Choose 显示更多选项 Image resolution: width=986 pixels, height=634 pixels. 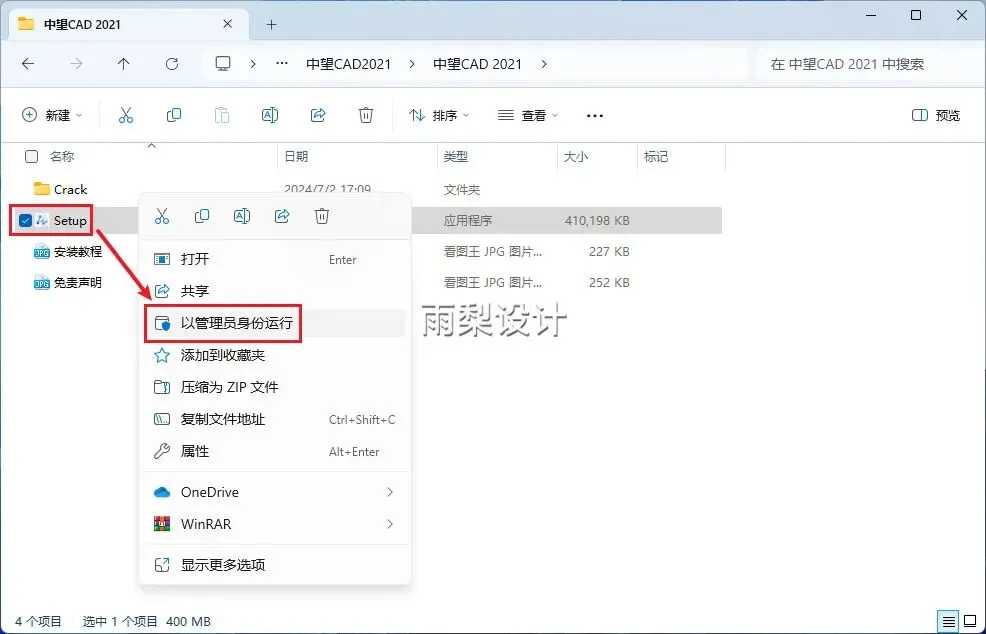tap(275, 565)
